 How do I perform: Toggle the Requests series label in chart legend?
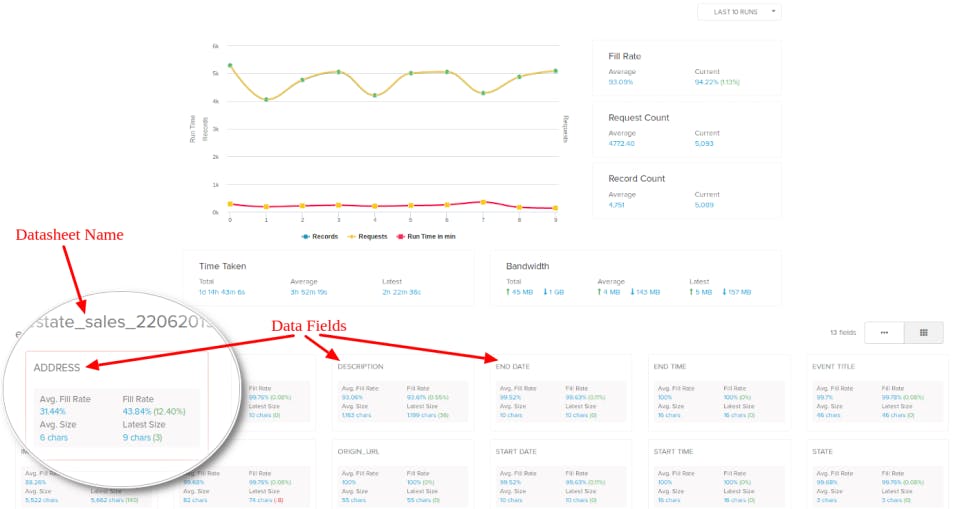point(373,236)
